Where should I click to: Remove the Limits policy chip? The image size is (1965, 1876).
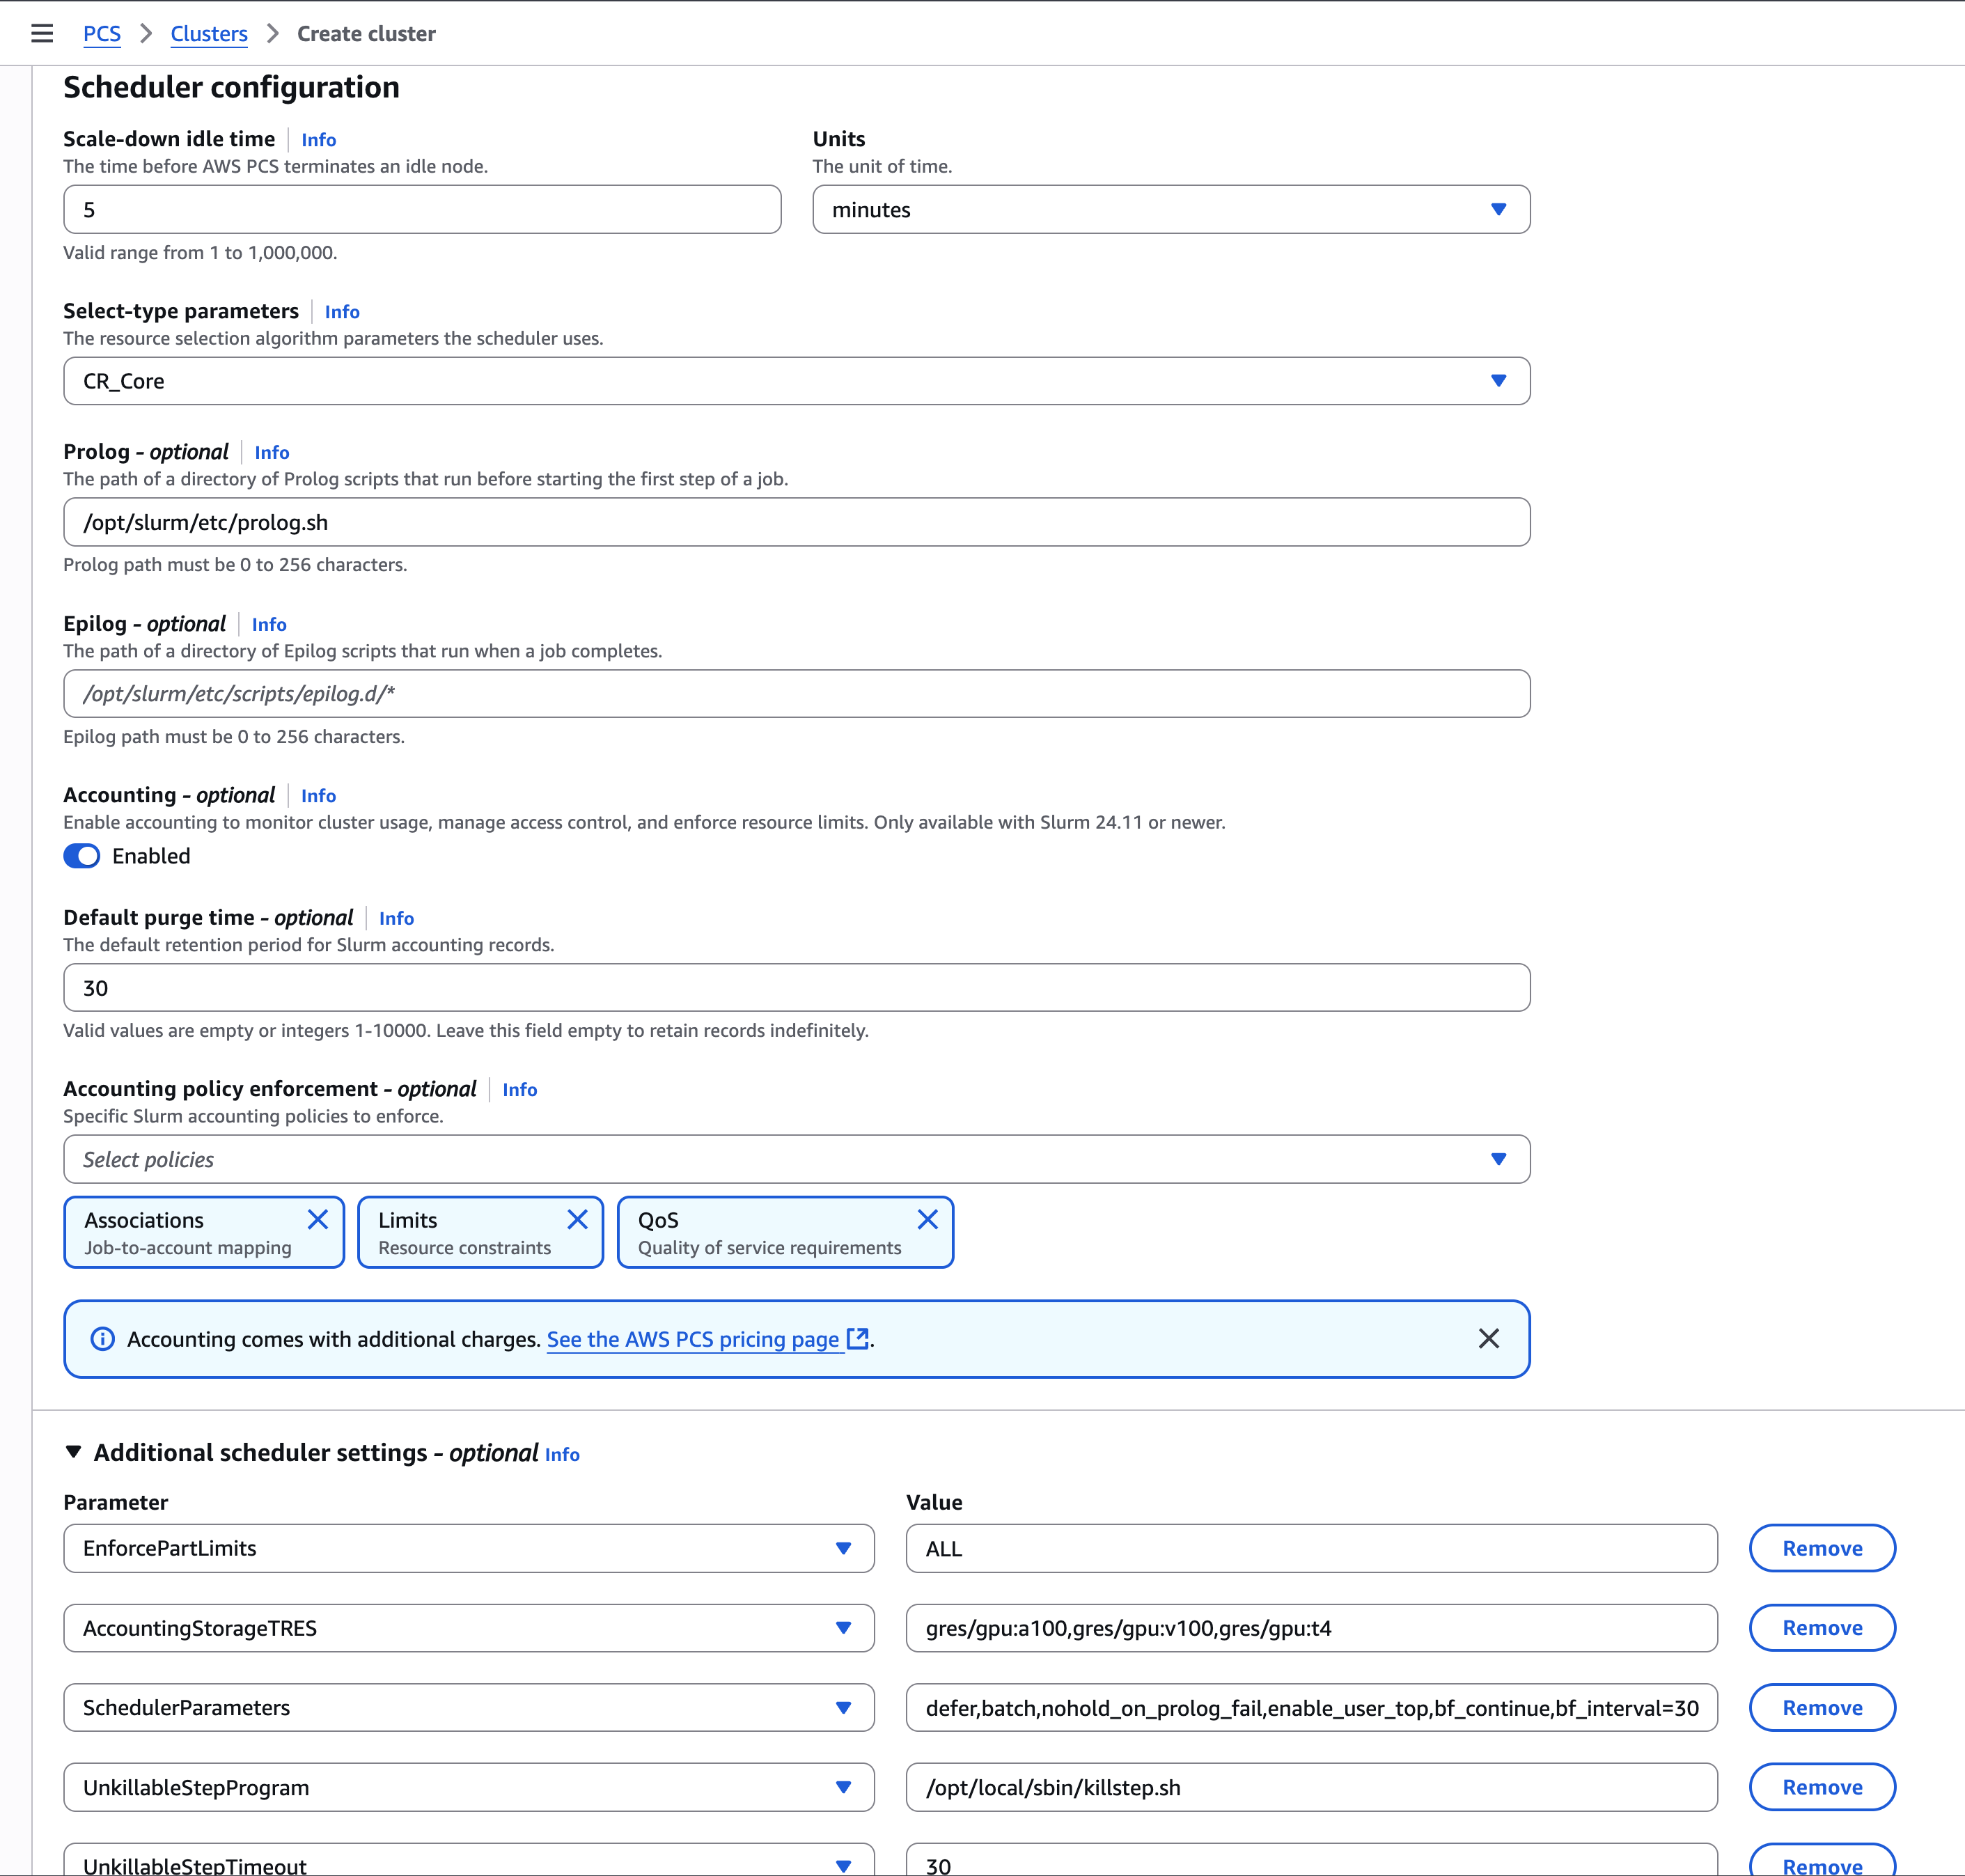(577, 1219)
